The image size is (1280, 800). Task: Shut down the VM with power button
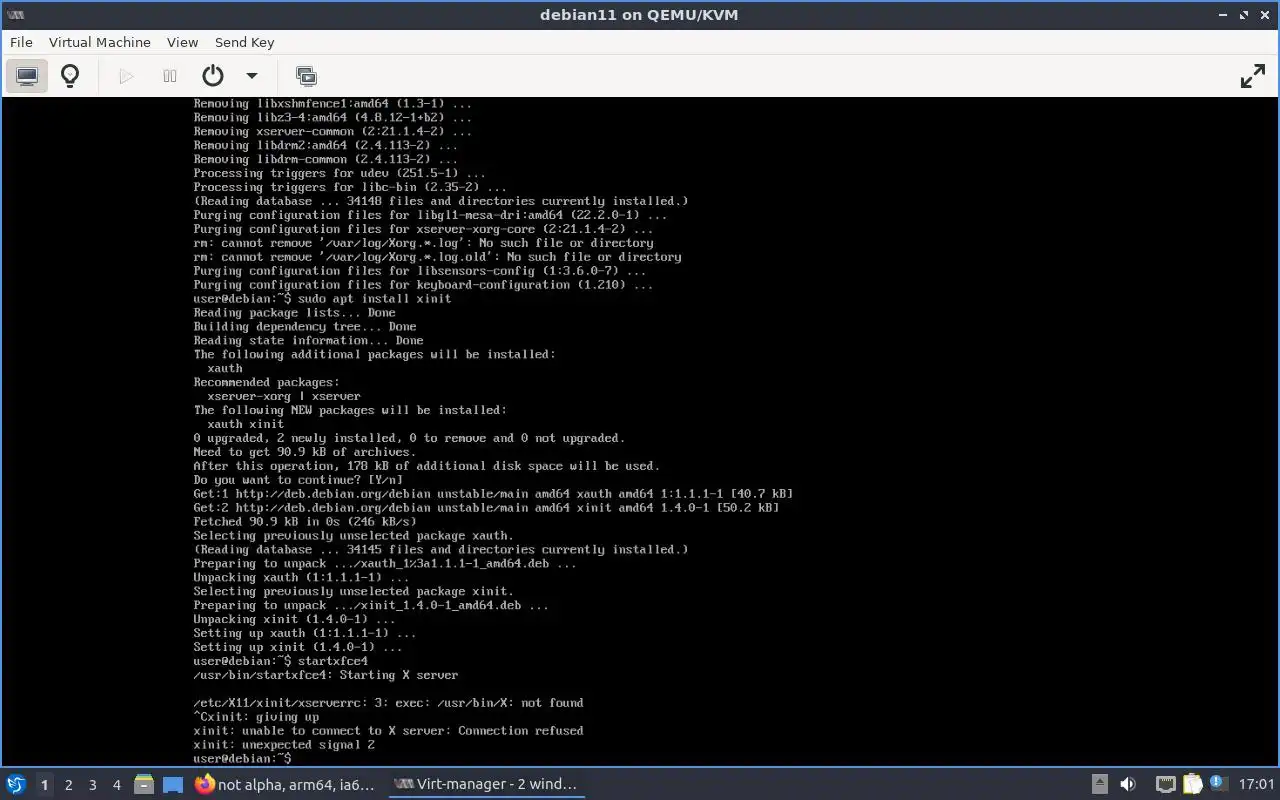click(x=212, y=76)
